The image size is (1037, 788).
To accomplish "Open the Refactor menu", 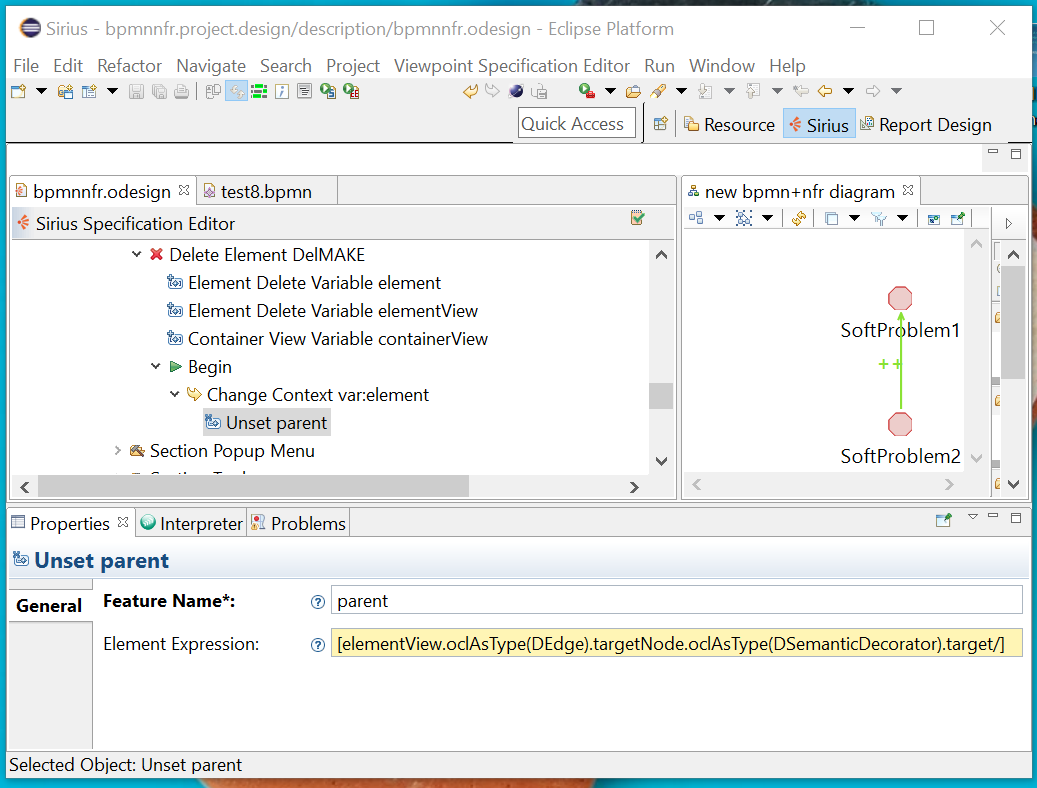I will 129,66.
